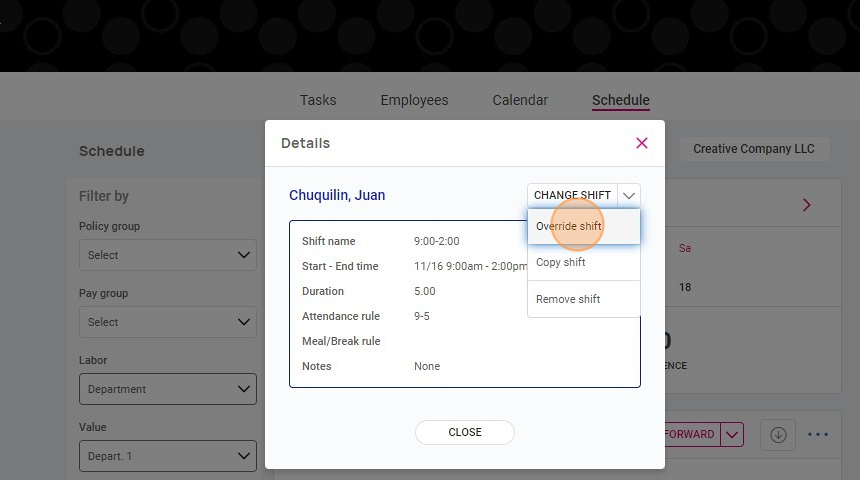Expand the Labor Department dropdown
Image resolution: width=860 pixels, height=480 pixels.
(168, 389)
